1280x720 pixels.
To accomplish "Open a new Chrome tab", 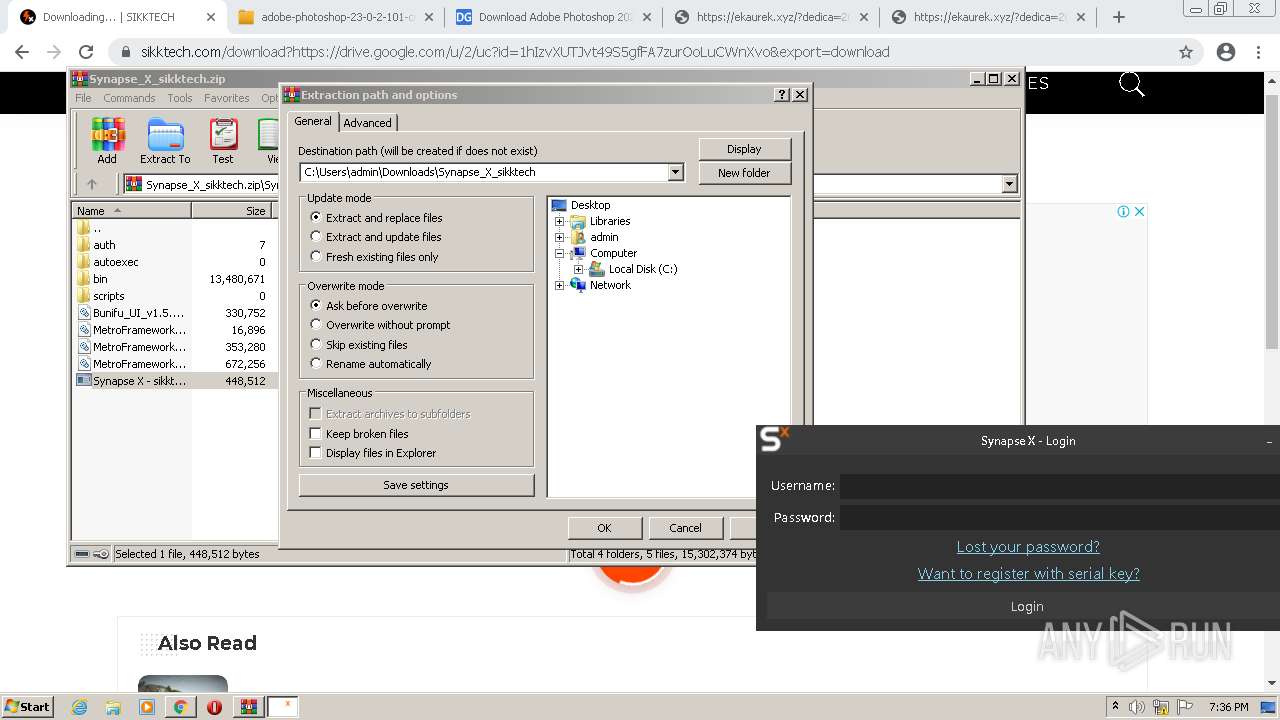I will tap(1119, 17).
